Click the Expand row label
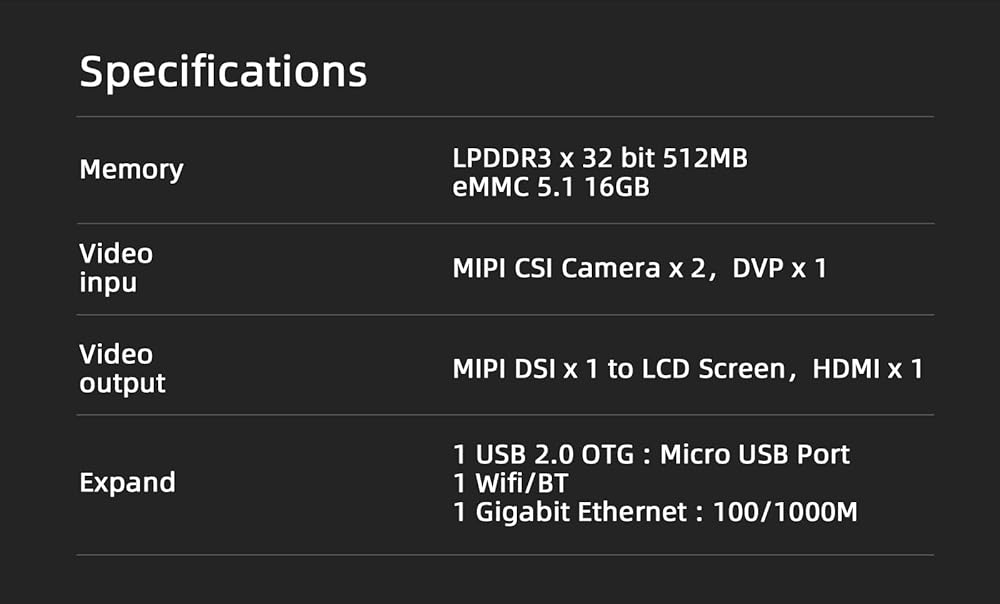This screenshot has width=1000, height=604. [x=127, y=482]
